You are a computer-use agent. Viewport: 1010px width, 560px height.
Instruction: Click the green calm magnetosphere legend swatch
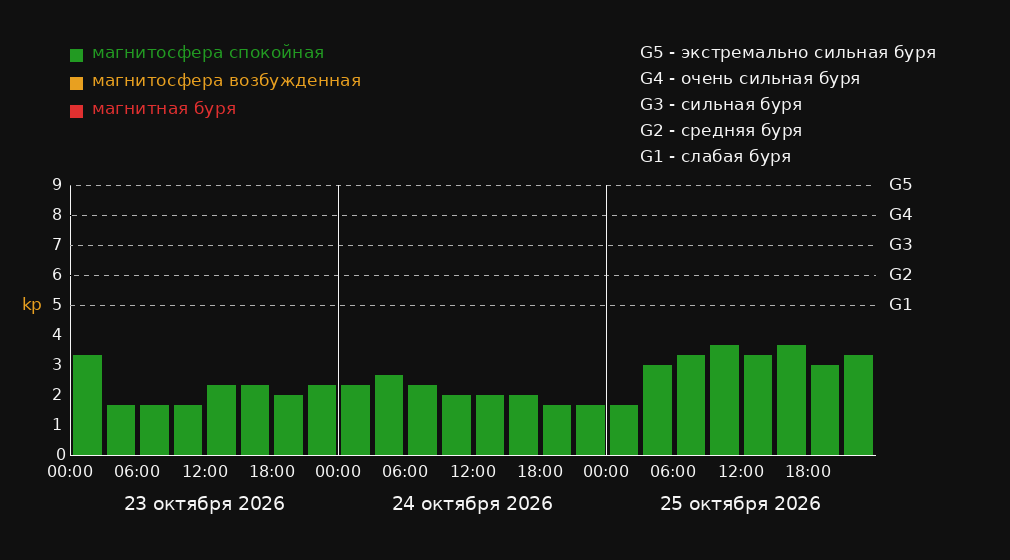(76, 55)
